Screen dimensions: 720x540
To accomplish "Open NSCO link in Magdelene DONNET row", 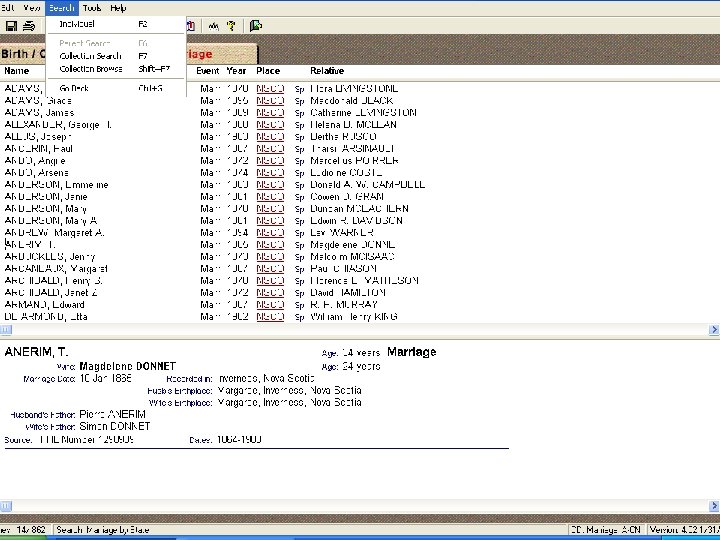I will pyautogui.click(x=270, y=245).
